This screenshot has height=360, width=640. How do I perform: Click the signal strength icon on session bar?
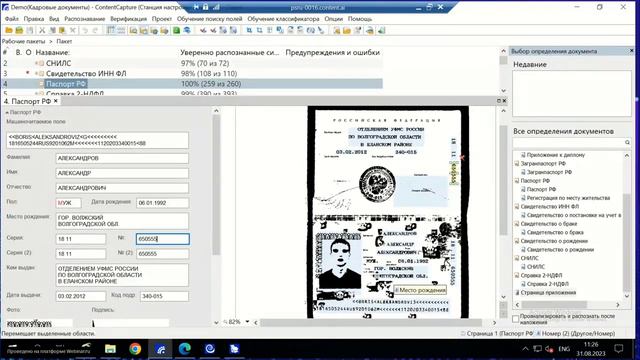[x=216, y=7]
